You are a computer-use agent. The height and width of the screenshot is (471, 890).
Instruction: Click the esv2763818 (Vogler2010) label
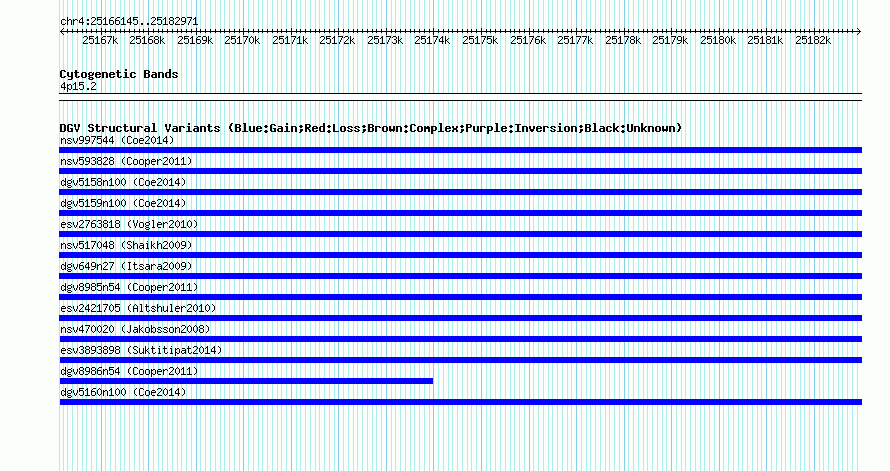129,224
